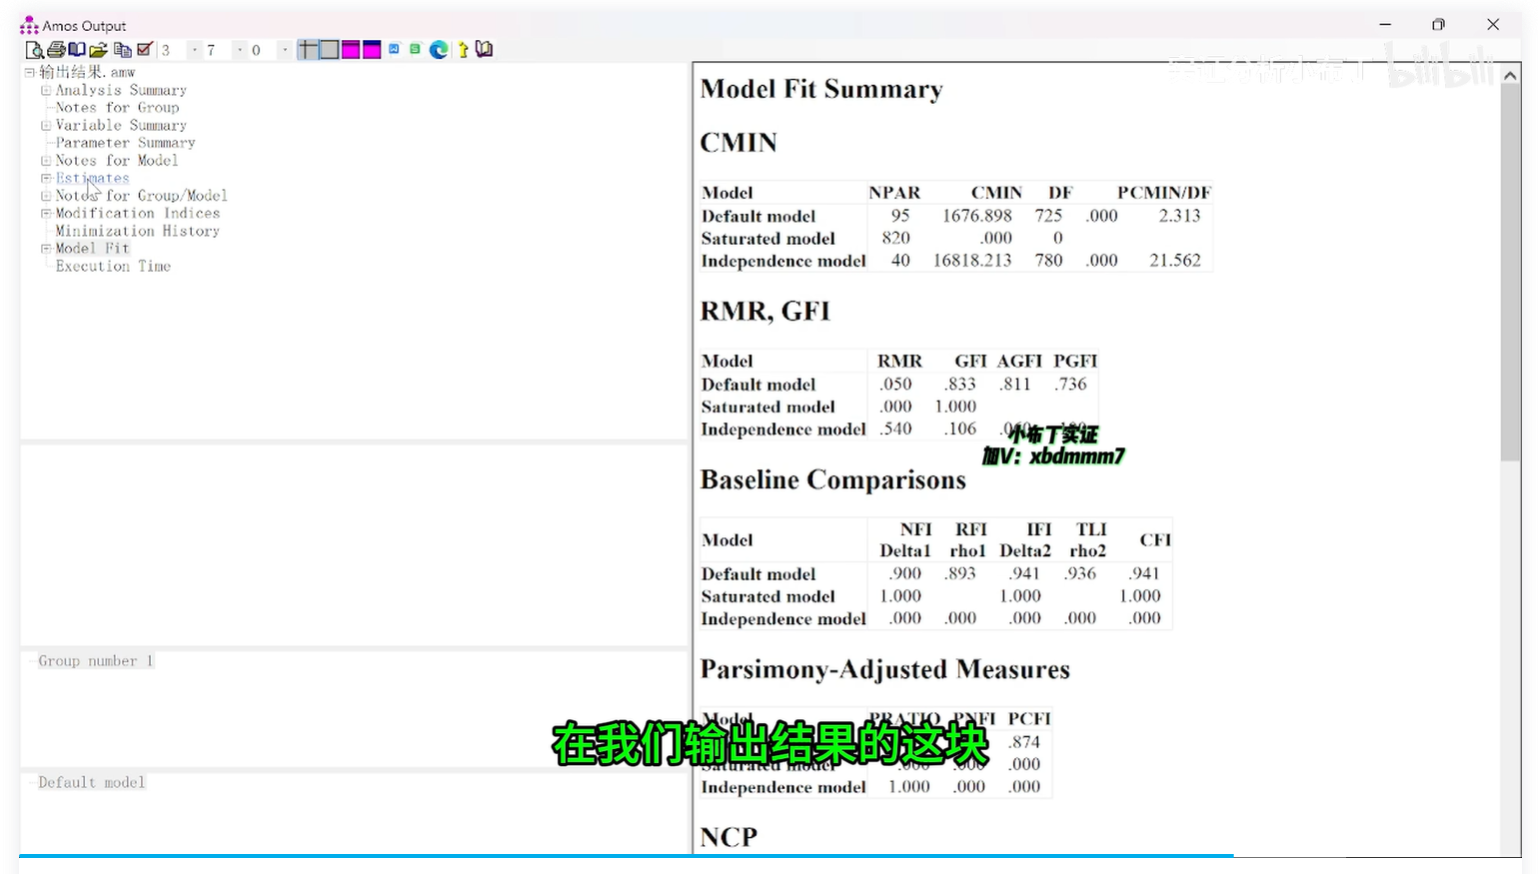Click the Amos Output title bar app icon
The image size is (1538, 874).
click(x=29, y=25)
